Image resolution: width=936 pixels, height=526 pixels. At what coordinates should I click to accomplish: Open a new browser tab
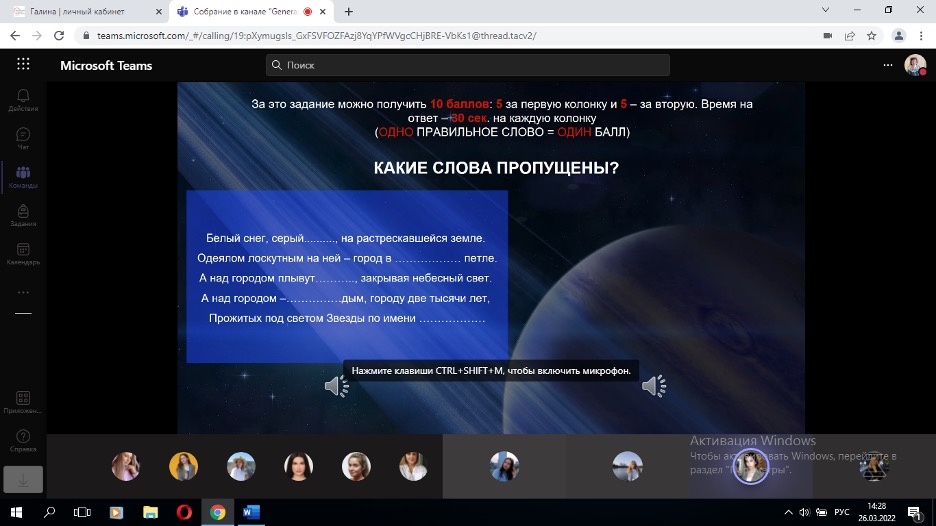point(349,11)
